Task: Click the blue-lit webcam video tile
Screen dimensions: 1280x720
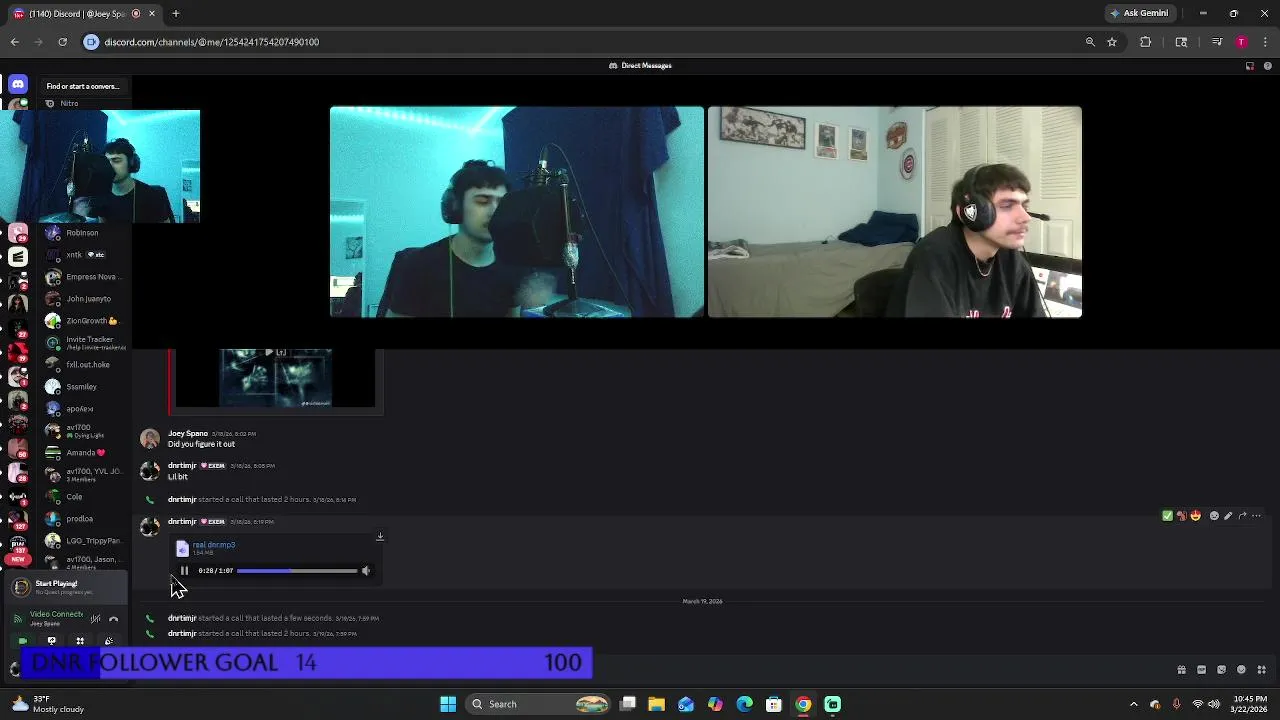Action: click(517, 212)
